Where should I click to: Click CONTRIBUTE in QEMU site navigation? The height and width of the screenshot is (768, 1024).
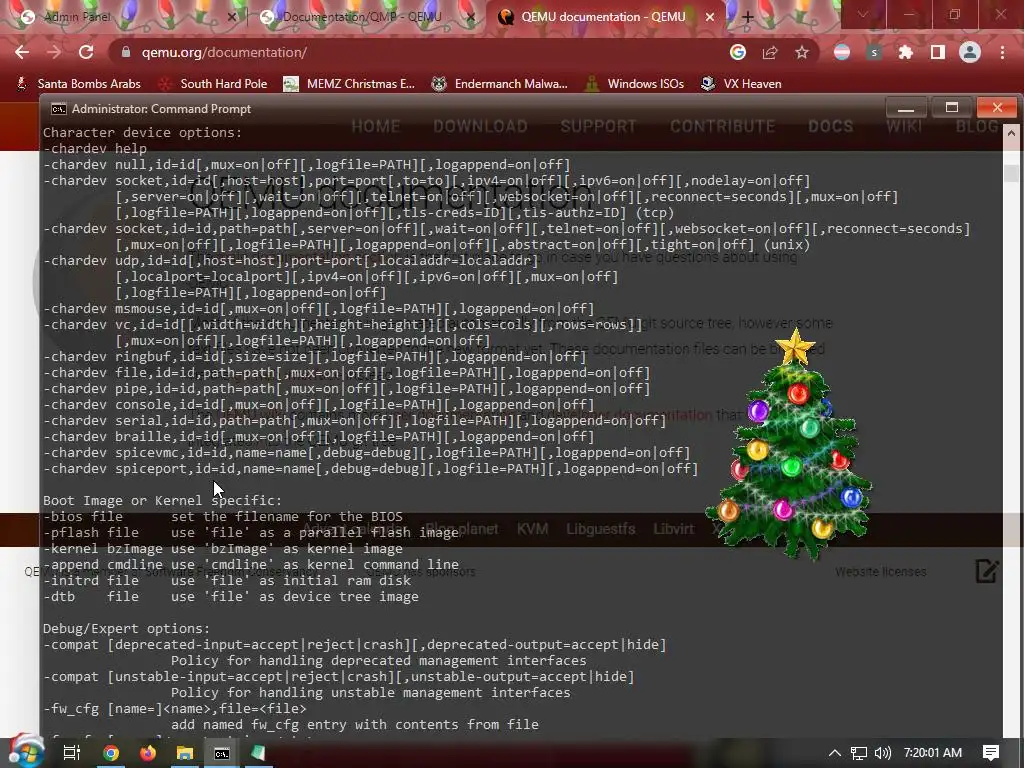[722, 126]
